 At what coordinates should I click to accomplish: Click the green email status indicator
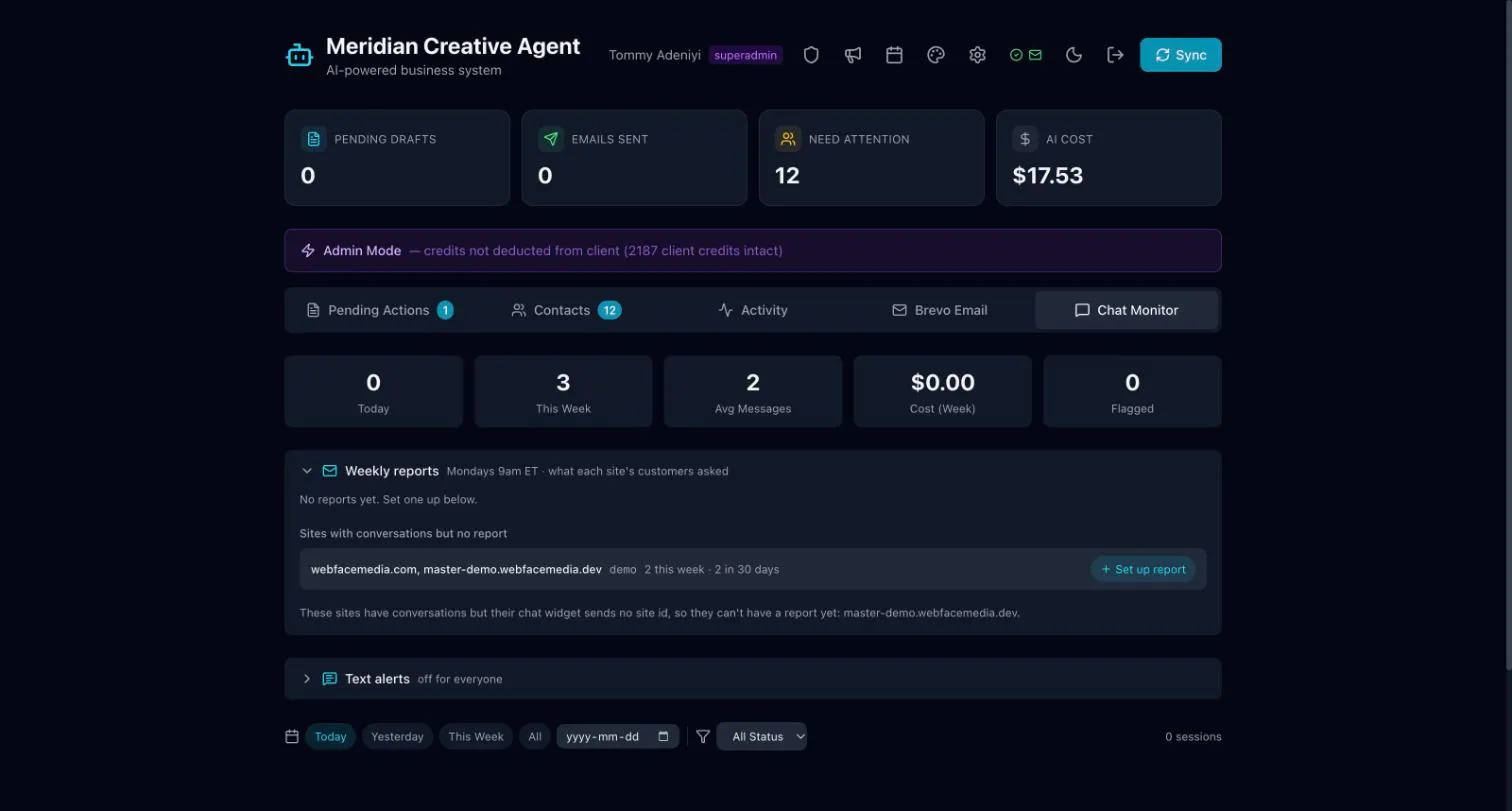click(x=1026, y=55)
